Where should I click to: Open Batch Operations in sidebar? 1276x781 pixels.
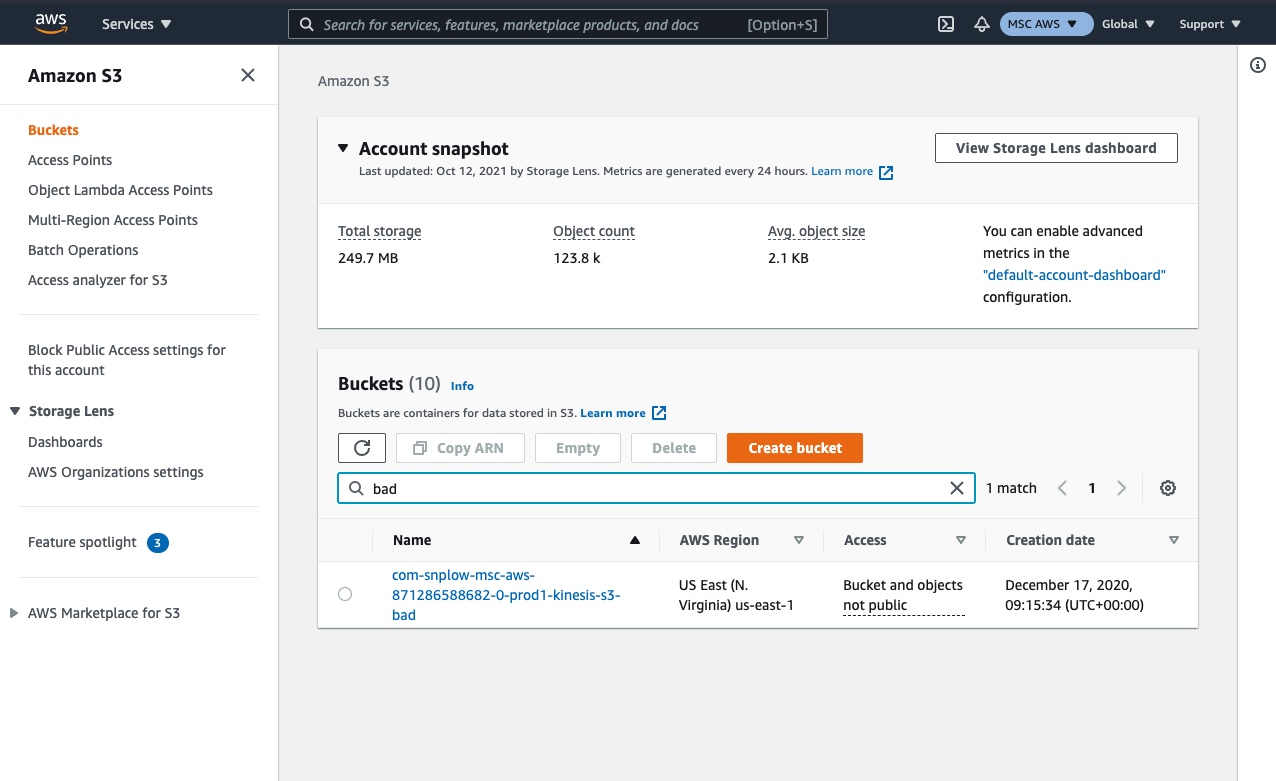[x=83, y=250]
